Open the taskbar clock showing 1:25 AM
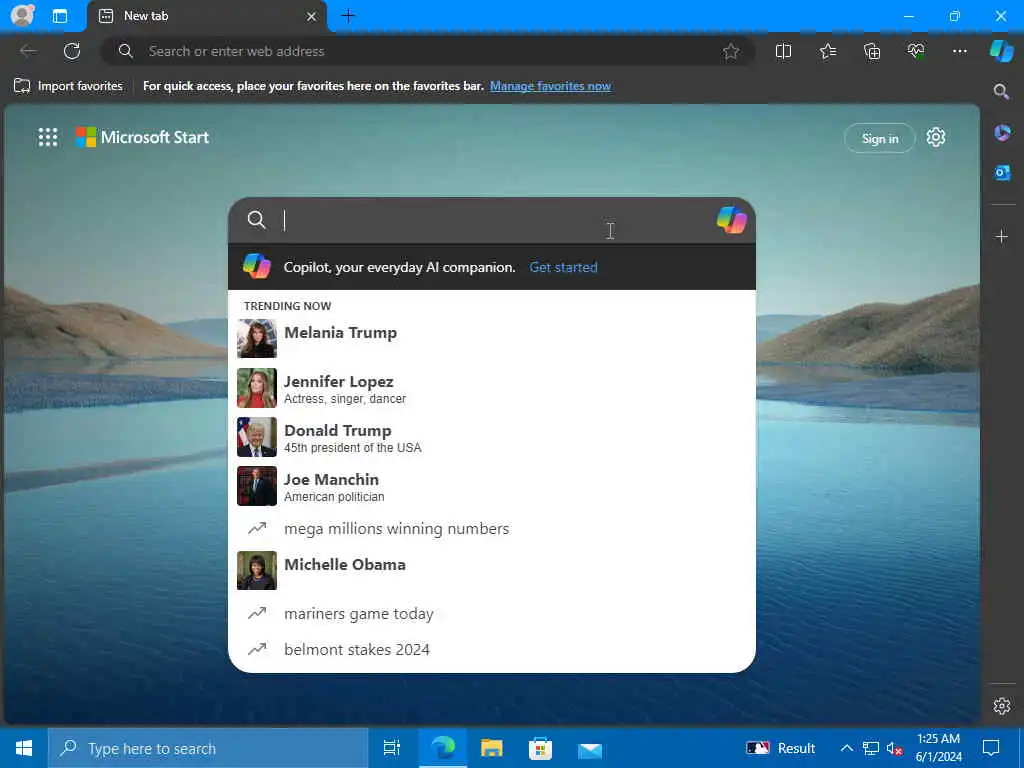1024x768 pixels. (938, 748)
